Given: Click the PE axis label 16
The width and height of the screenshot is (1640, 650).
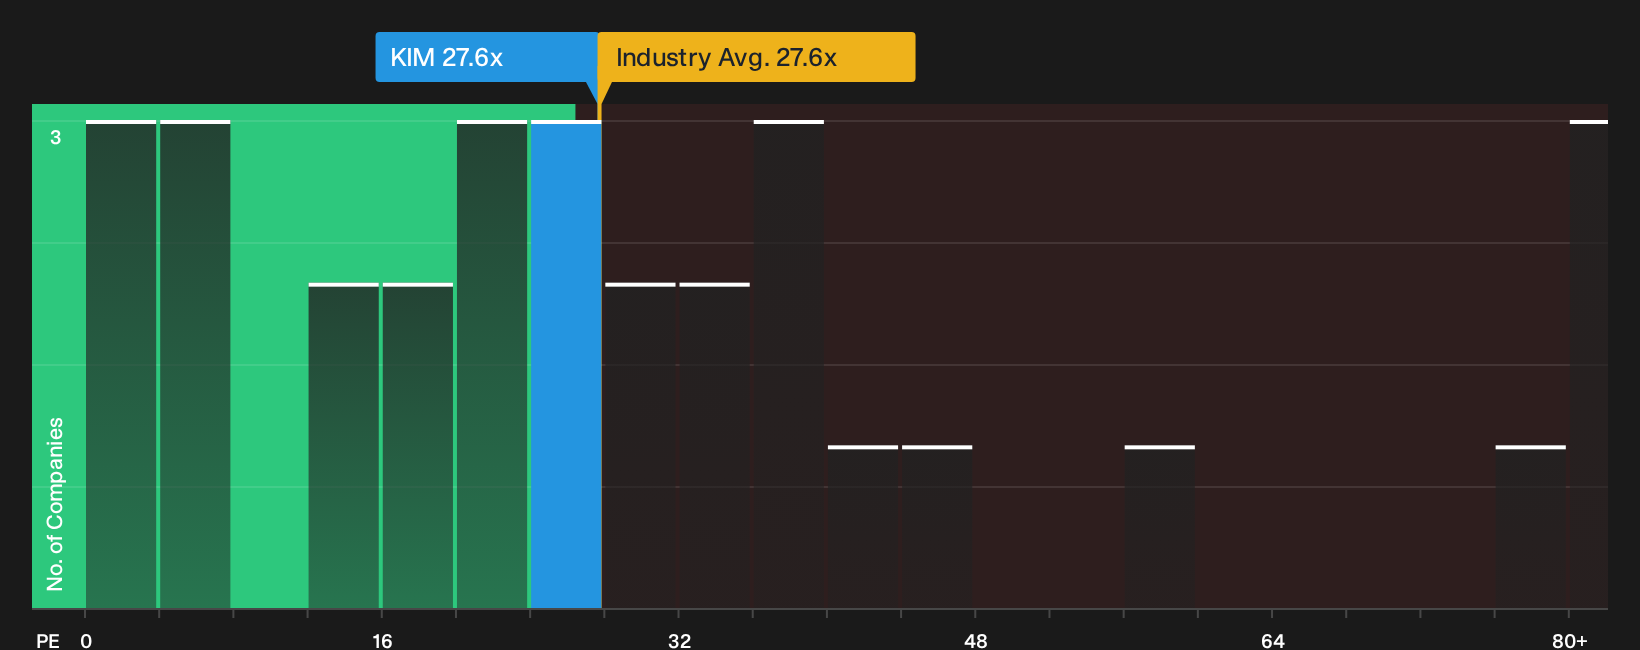Looking at the screenshot, I should (x=382, y=640).
